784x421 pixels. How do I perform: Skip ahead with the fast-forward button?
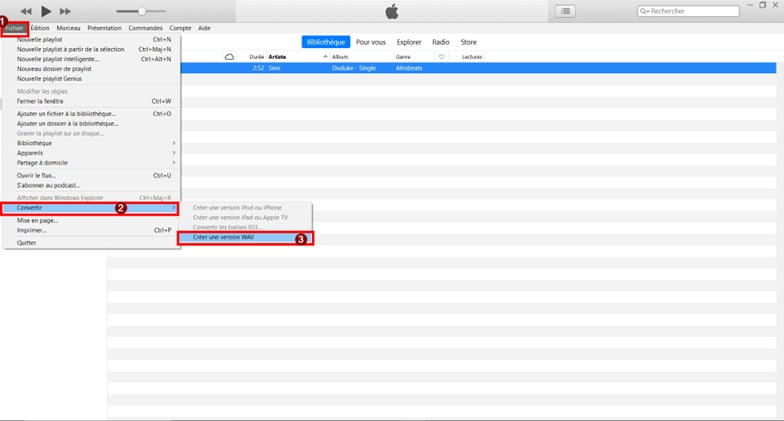[x=66, y=11]
